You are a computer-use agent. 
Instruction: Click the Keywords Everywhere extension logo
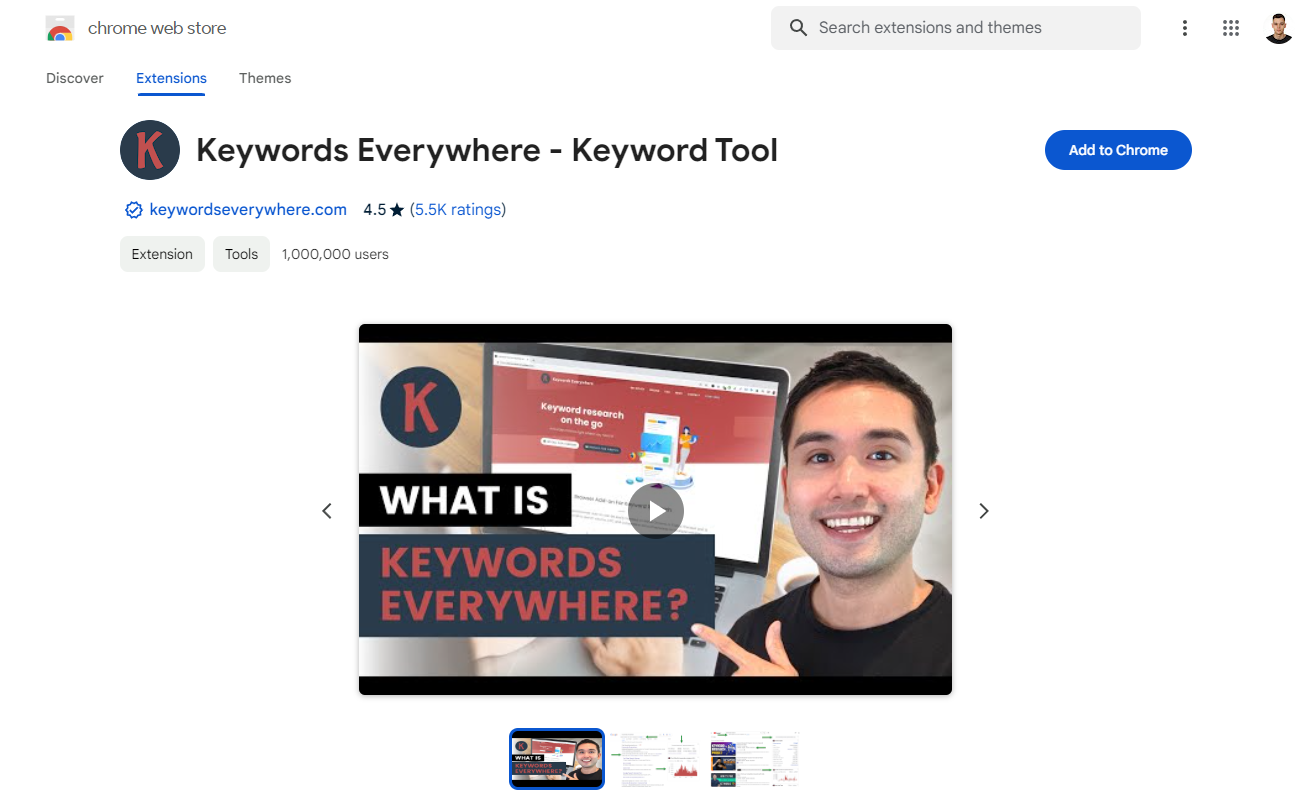coord(150,150)
